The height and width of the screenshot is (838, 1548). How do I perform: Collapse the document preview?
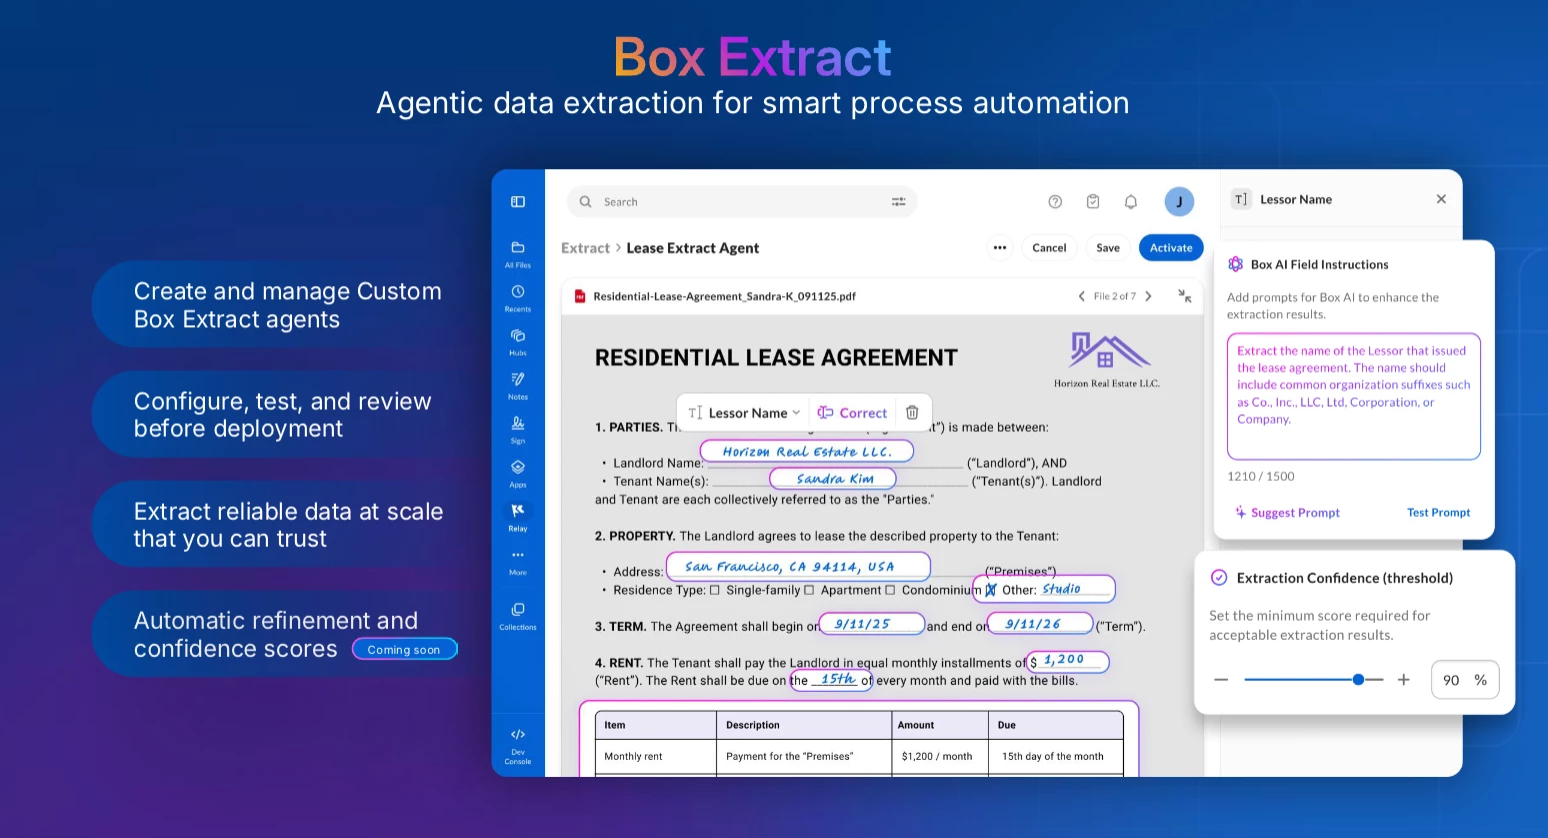pos(1185,296)
